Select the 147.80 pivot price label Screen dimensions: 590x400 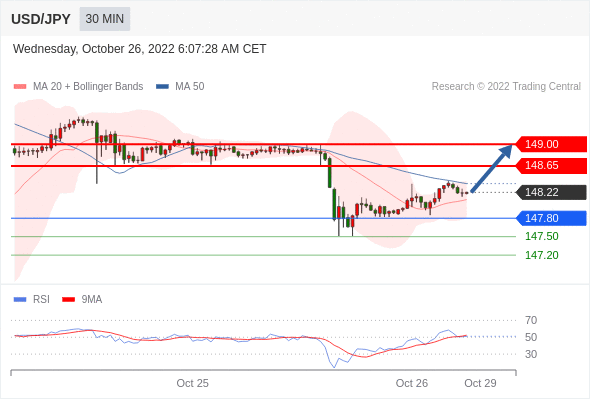(x=551, y=218)
